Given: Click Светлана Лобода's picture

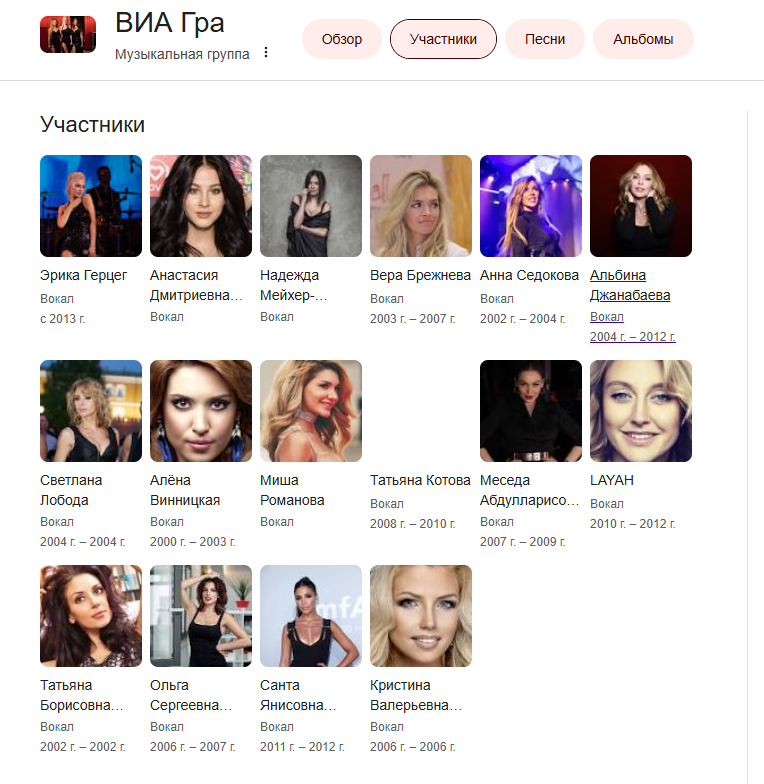Looking at the screenshot, I should 91,411.
